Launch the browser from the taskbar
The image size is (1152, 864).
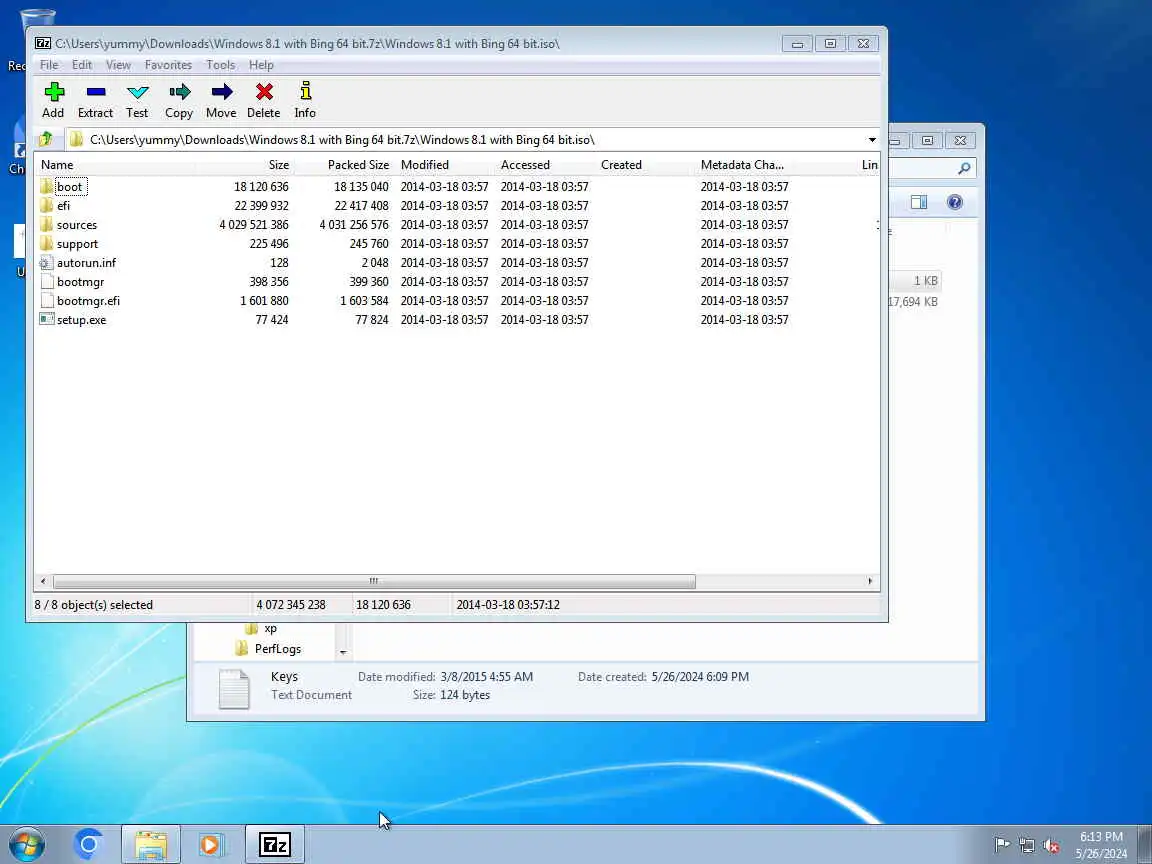(89, 844)
